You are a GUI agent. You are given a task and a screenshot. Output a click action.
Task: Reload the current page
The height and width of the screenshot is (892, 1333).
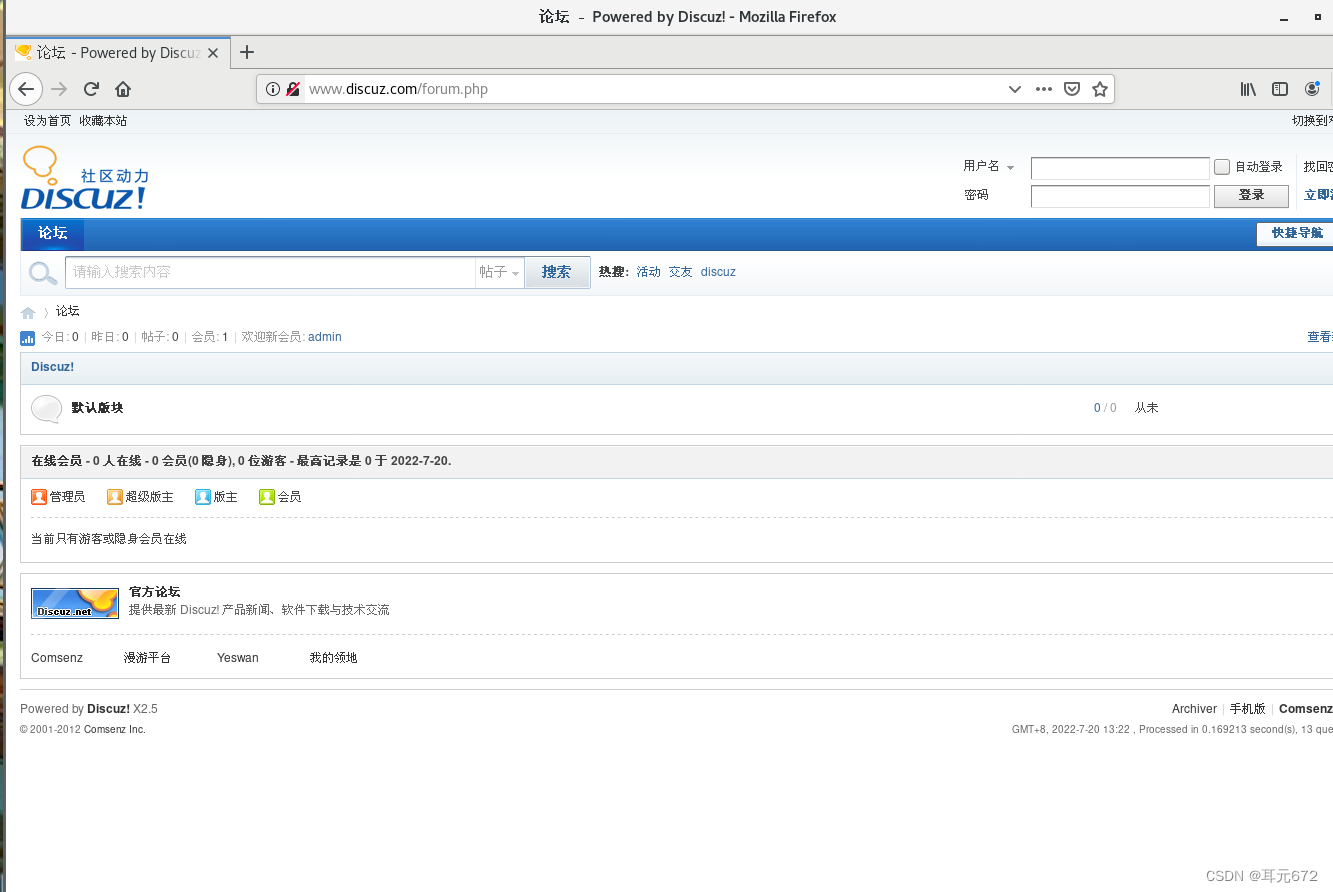[91, 89]
